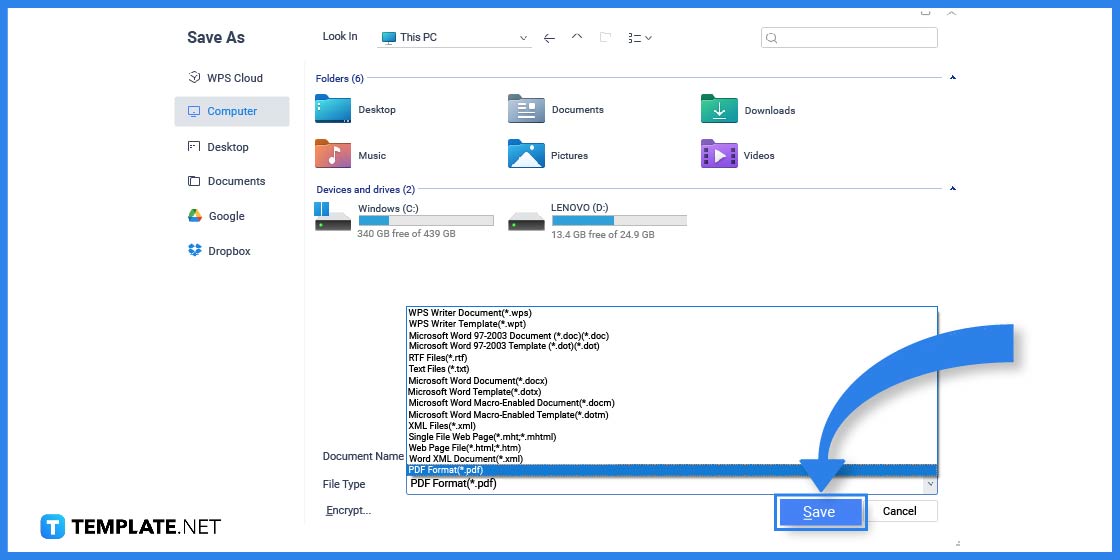Open the view options list icon
Screen dimensions: 1120x560
[x=639, y=38]
